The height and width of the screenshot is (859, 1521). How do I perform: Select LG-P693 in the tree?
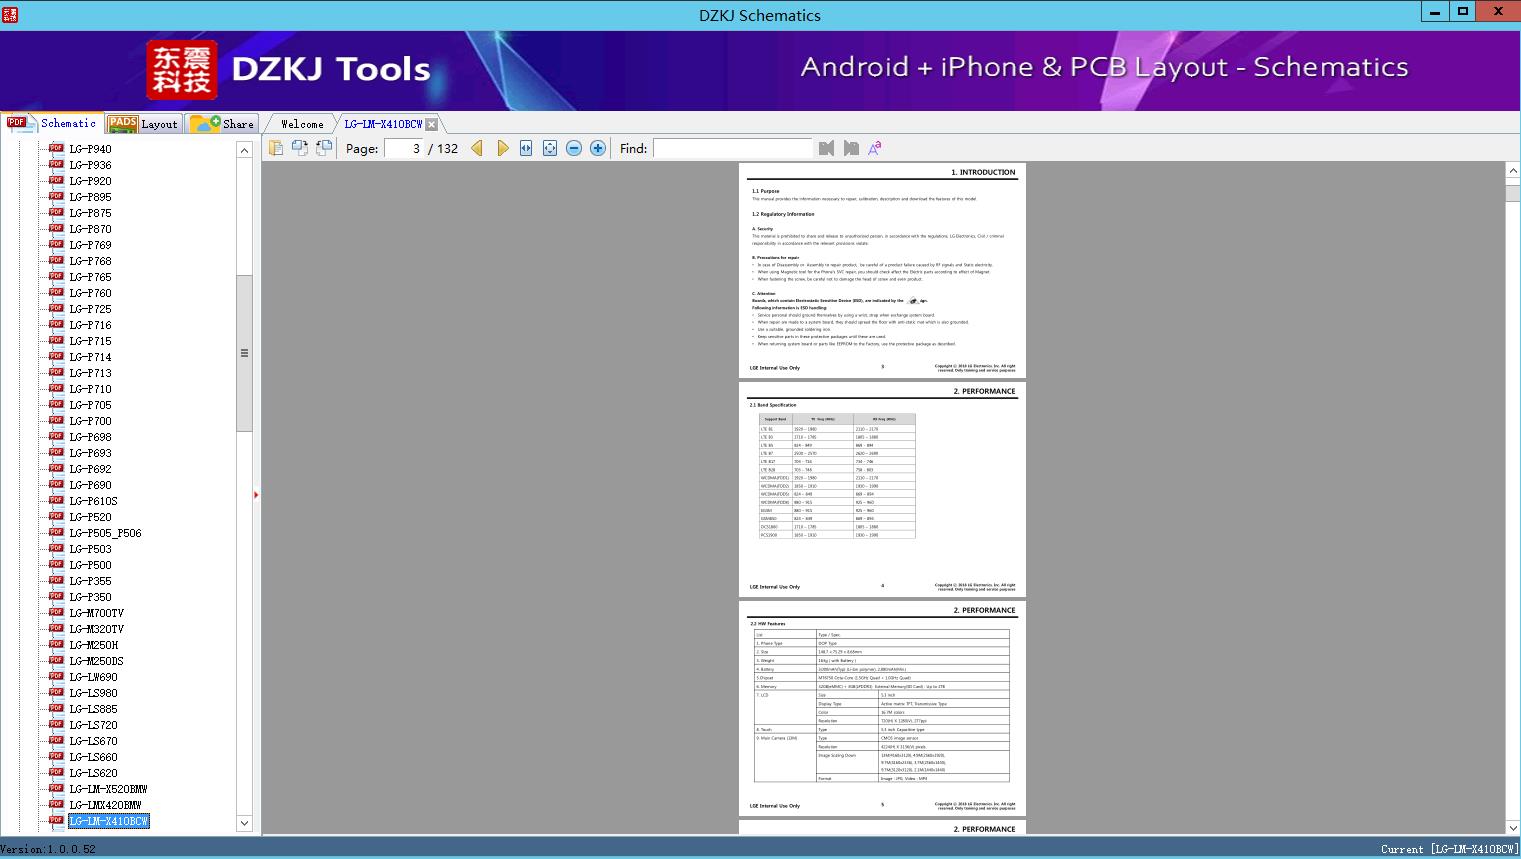[90, 453]
